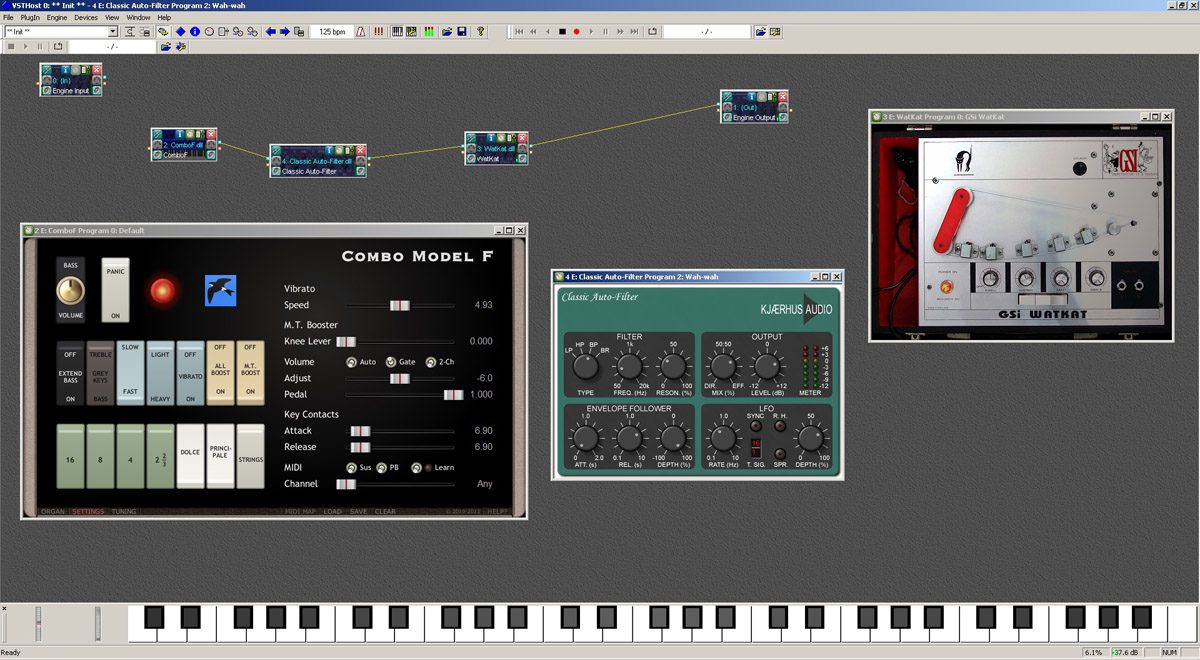Viewport: 1200px width, 660px height.
Task: Toggle the SLOW/FAST vibrato speed tab
Action: pos(130,375)
